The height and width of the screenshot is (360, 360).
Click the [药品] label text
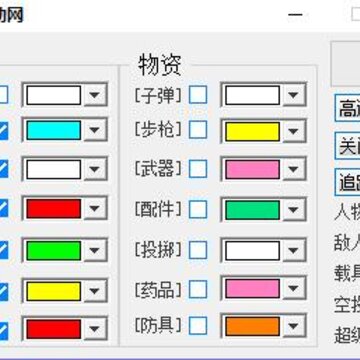pyautogui.click(x=158, y=290)
